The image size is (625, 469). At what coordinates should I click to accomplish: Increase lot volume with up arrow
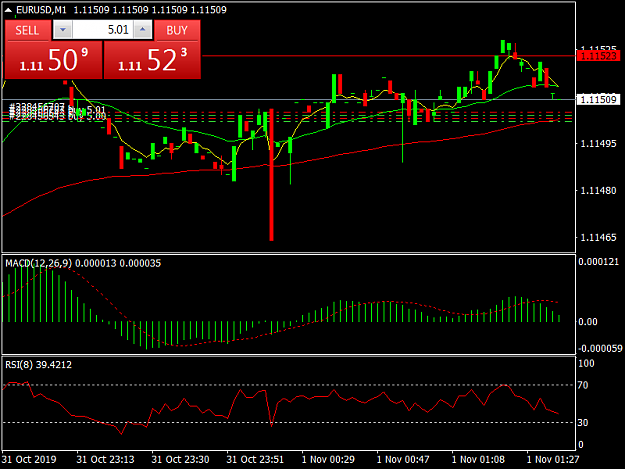pos(143,30)
